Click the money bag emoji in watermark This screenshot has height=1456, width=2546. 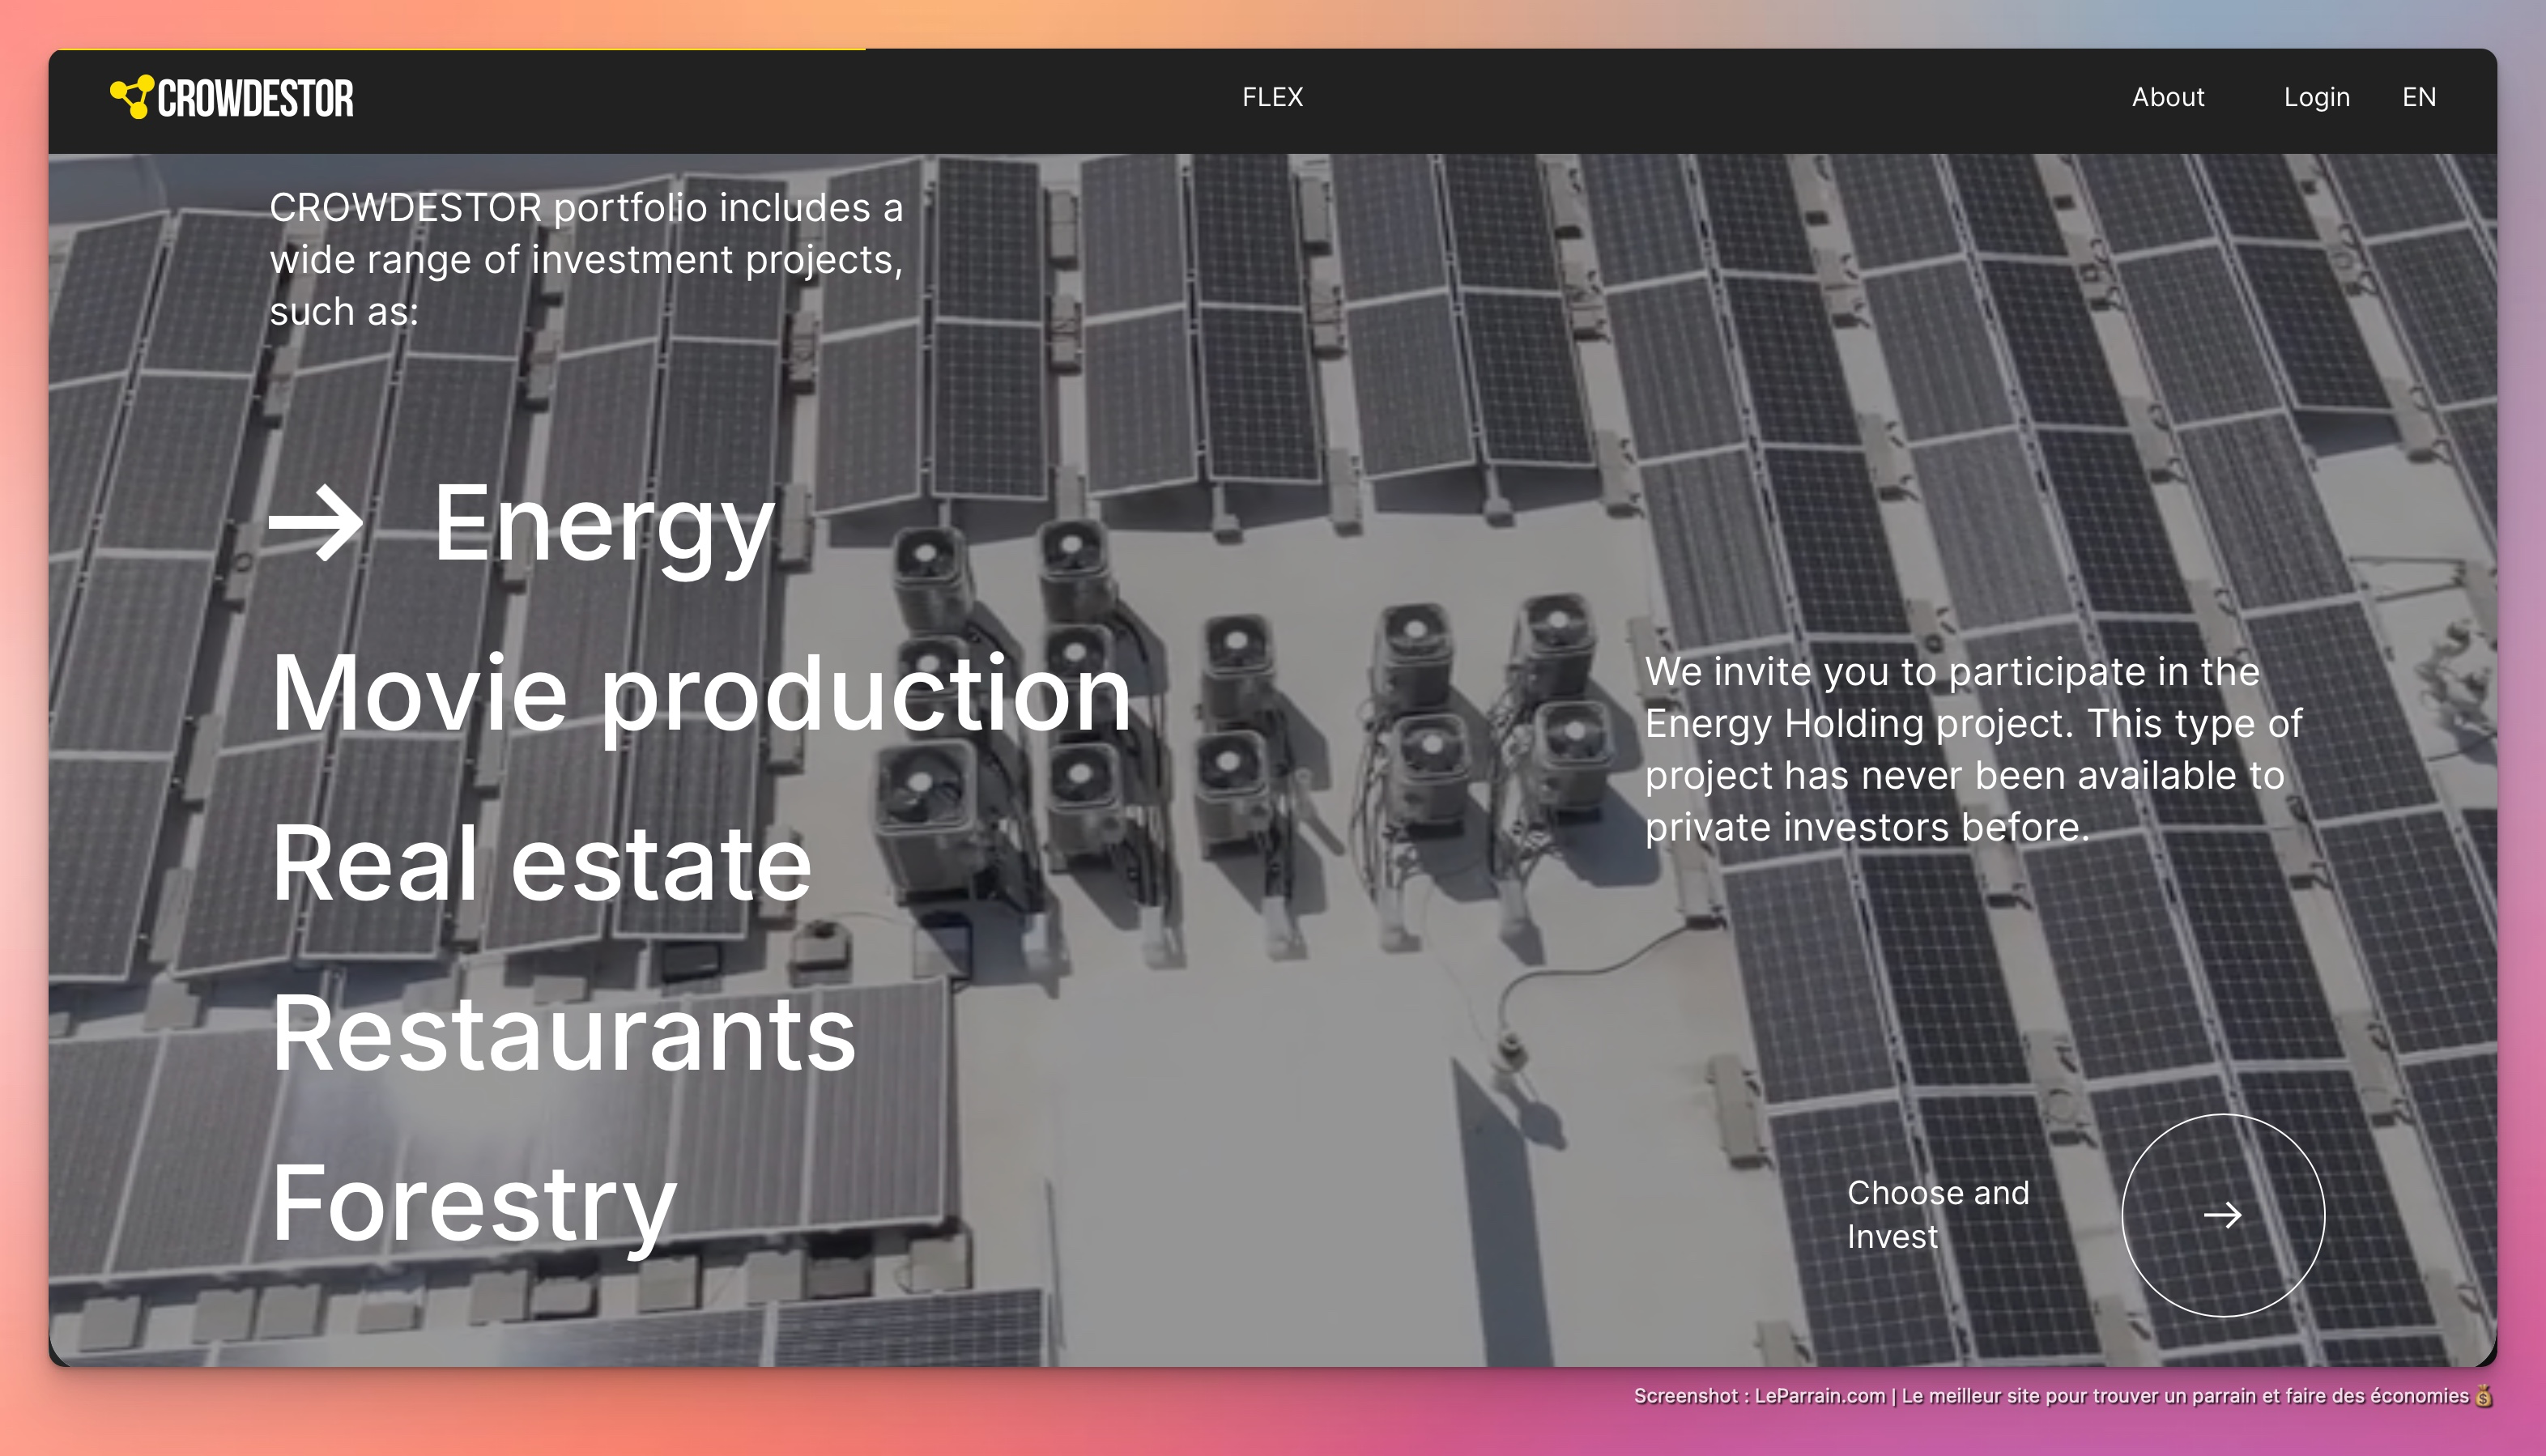click(2483, 1396)
